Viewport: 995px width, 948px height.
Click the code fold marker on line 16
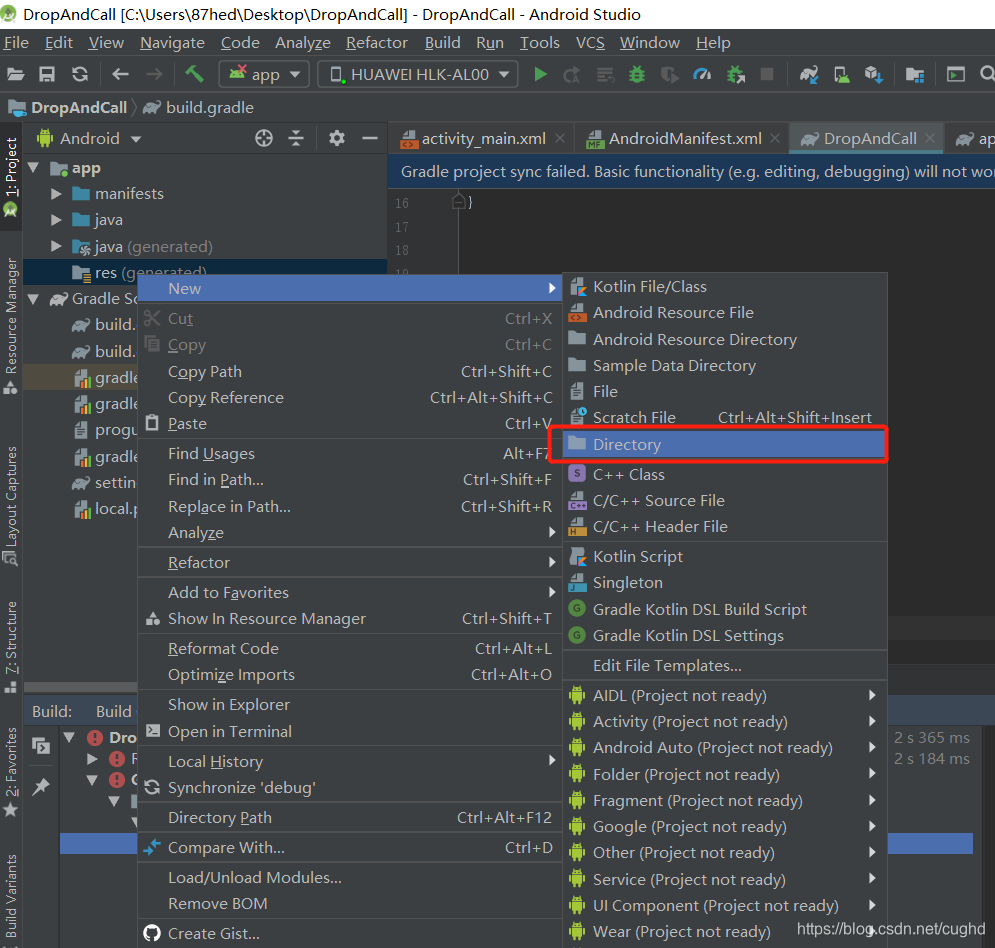point(458,202)
